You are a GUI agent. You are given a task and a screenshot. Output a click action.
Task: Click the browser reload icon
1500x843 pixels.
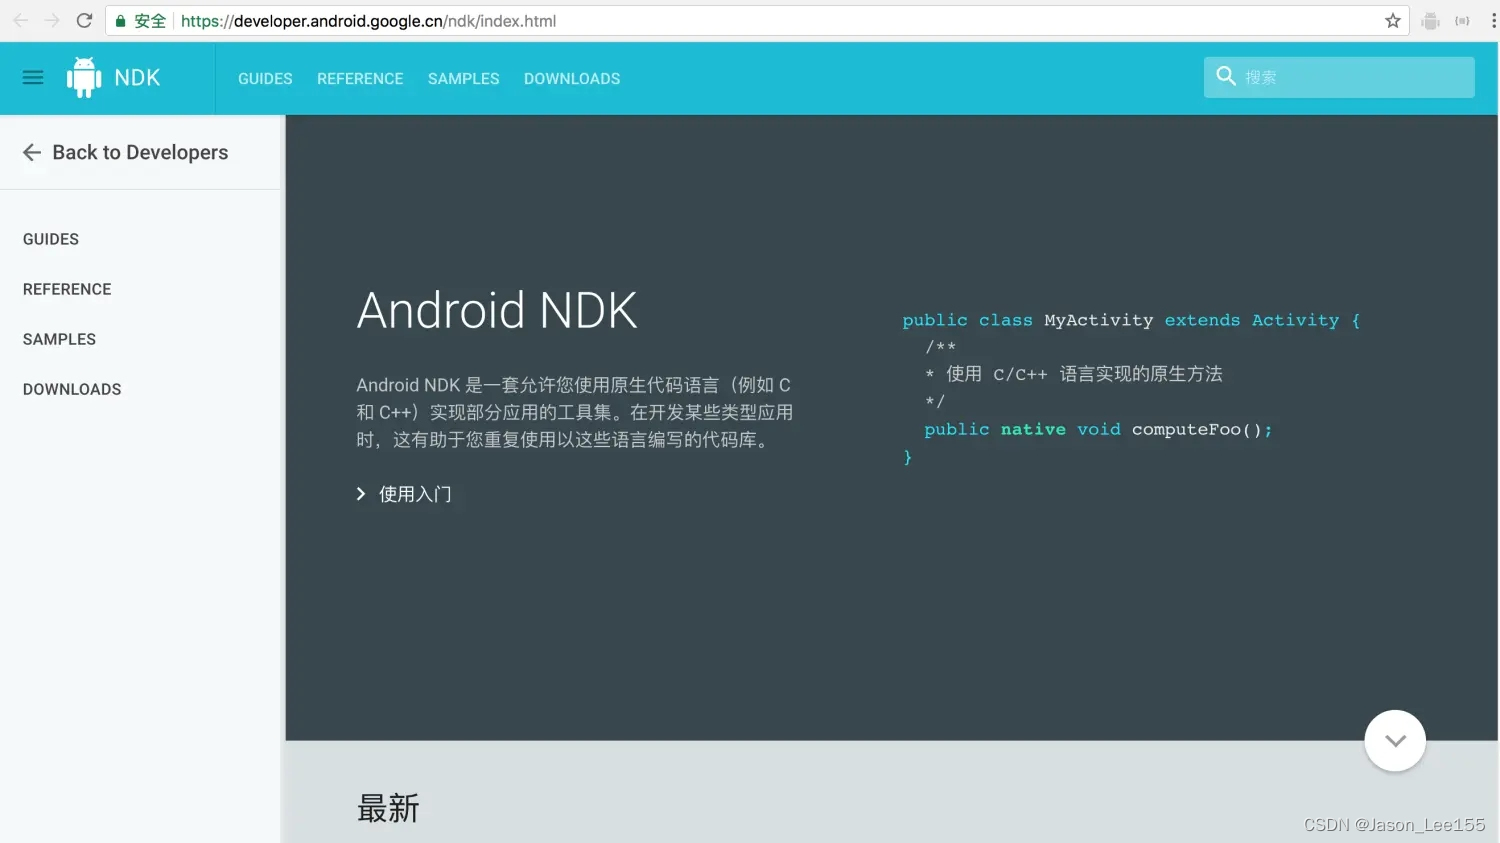84,19
